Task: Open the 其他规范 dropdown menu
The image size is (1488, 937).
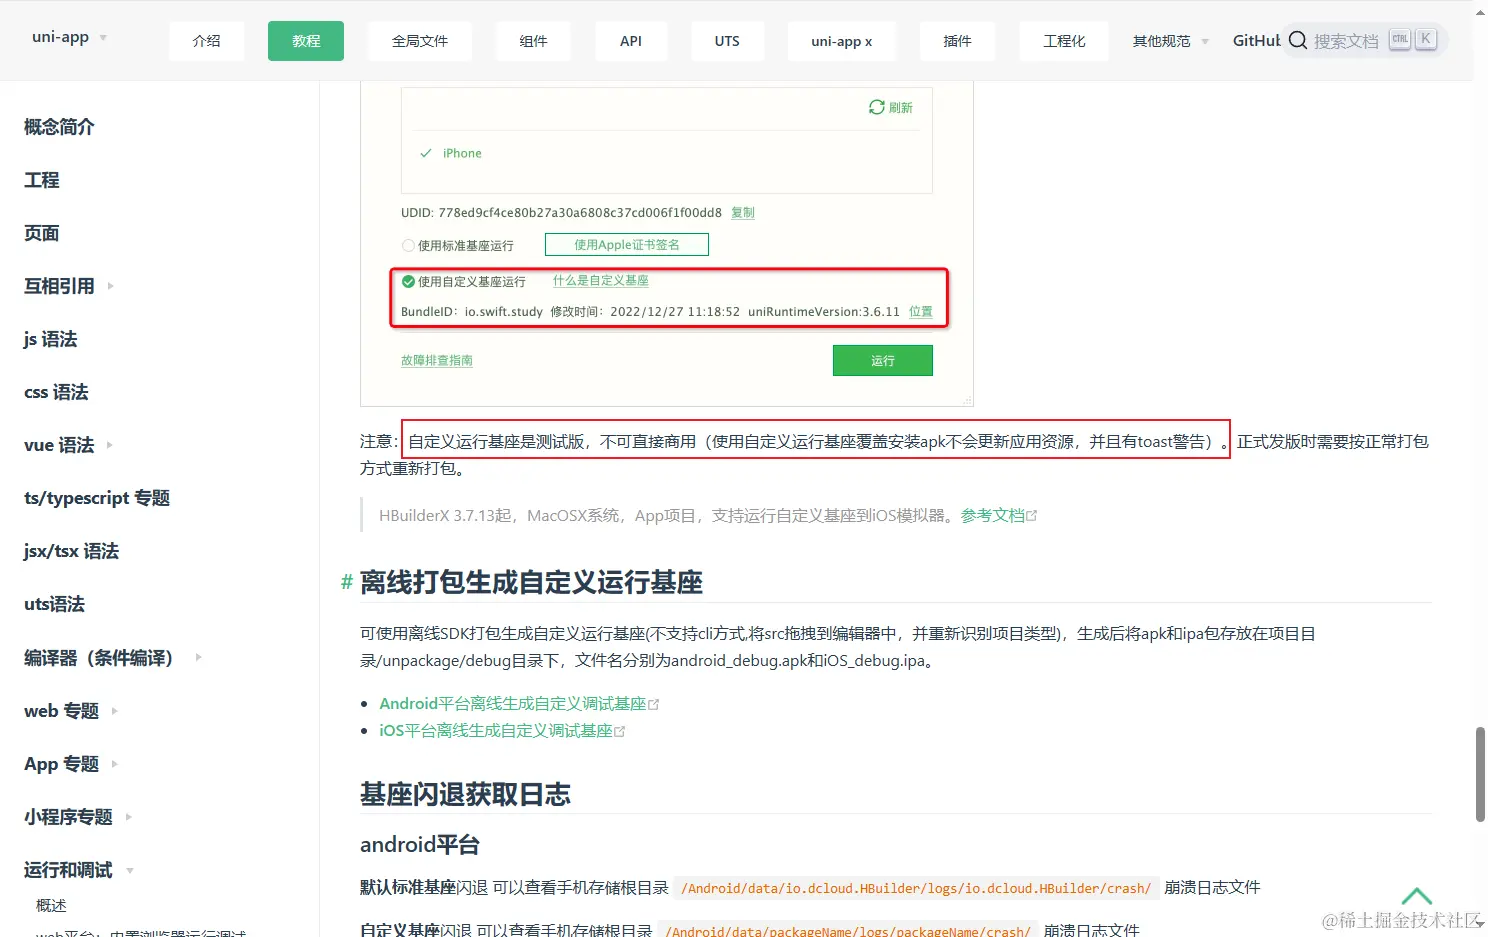Action: click(1170, 41)
